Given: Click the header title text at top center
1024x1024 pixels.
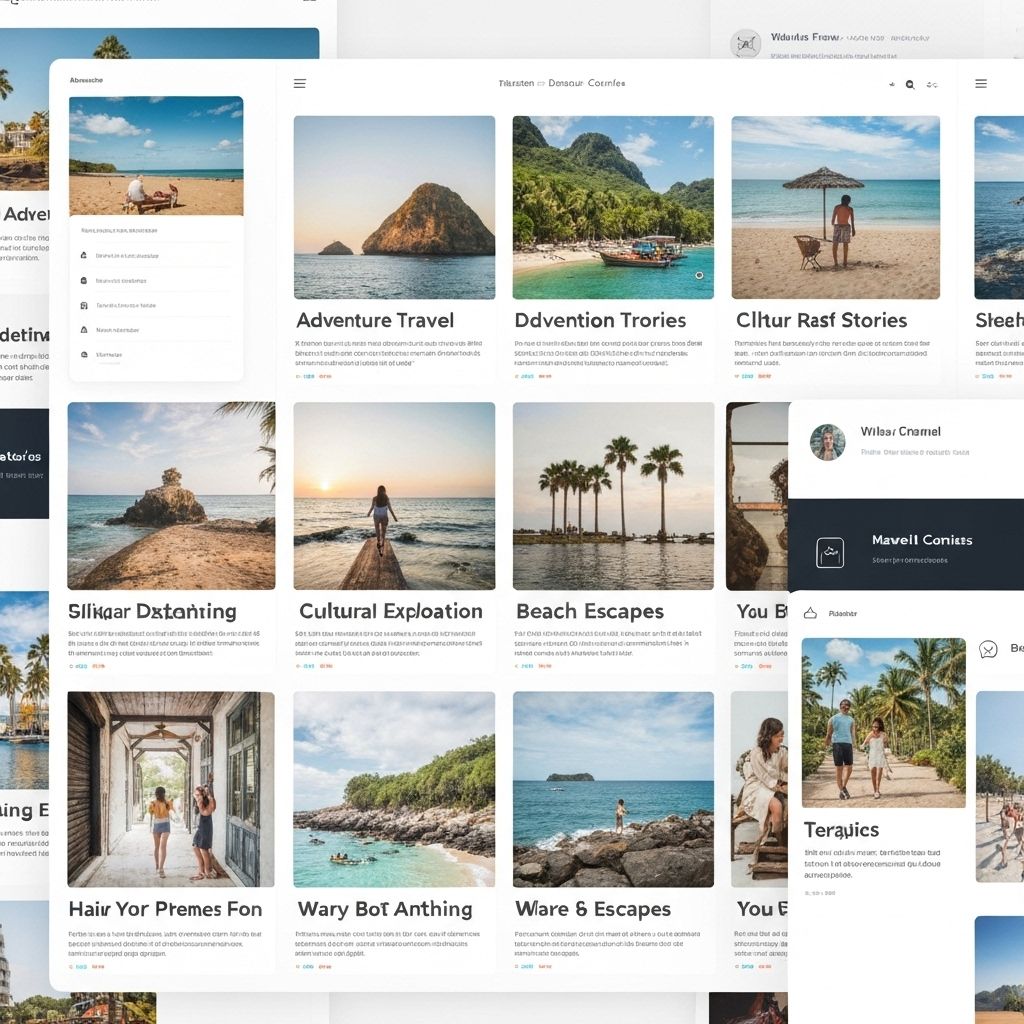Looking at the screenshot, I should [561, 84].
